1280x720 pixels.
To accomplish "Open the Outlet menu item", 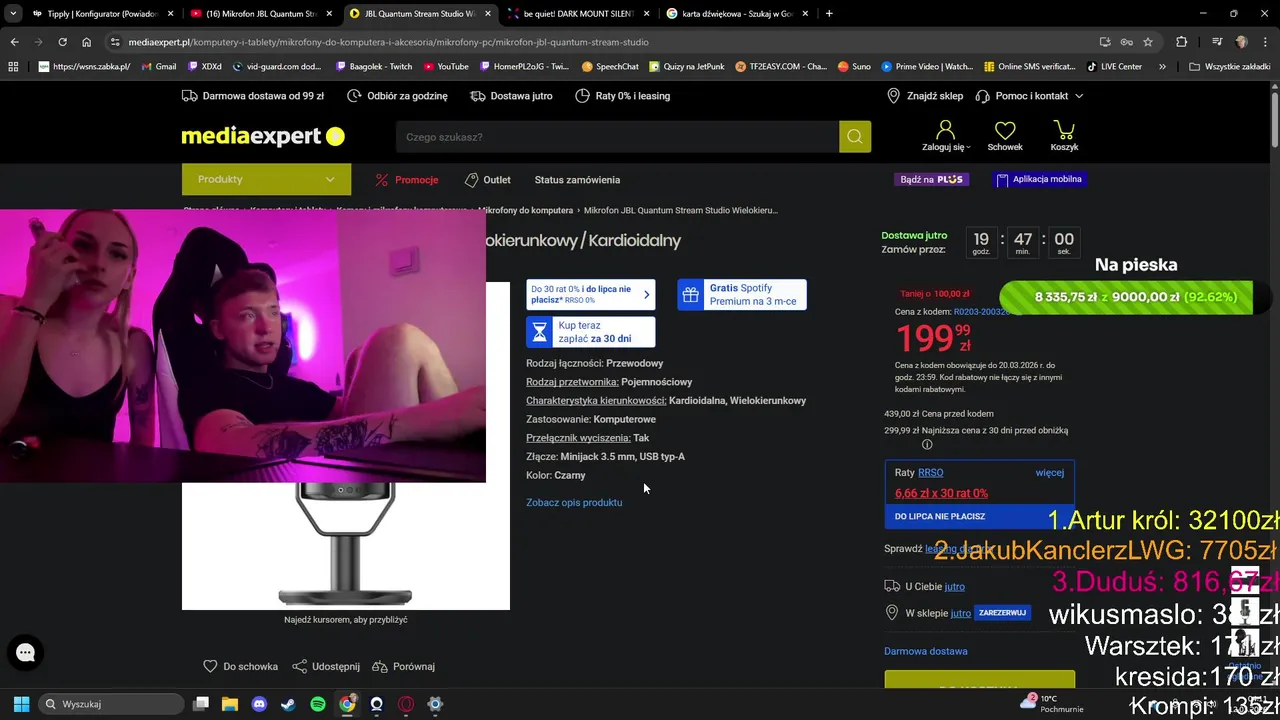I will click(x=488, y=180).
